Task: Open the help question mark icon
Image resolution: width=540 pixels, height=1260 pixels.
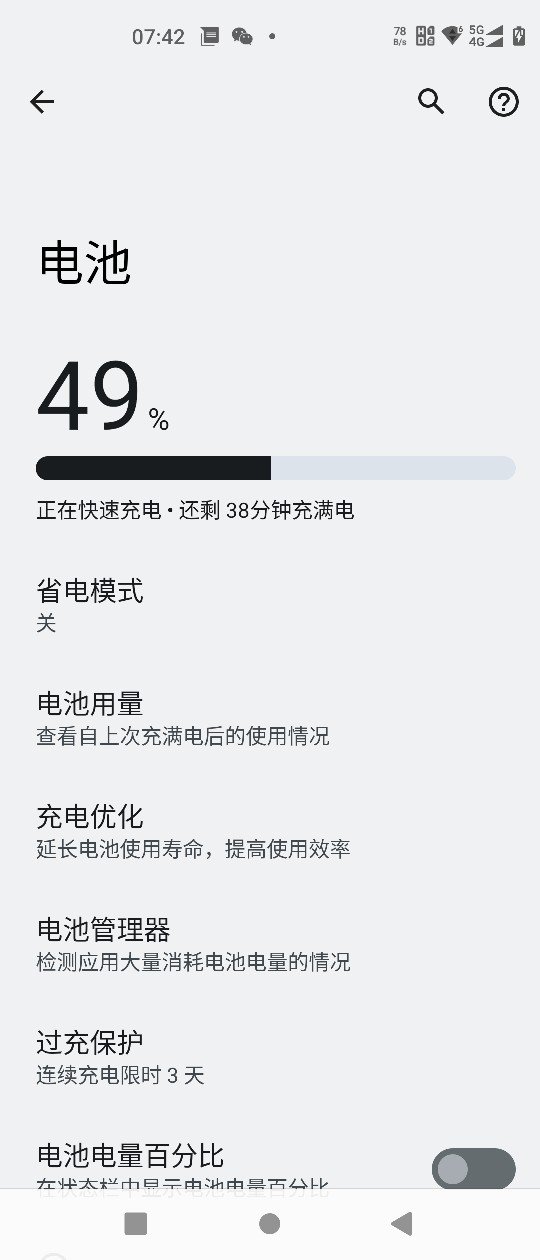Action: point(503,101)
